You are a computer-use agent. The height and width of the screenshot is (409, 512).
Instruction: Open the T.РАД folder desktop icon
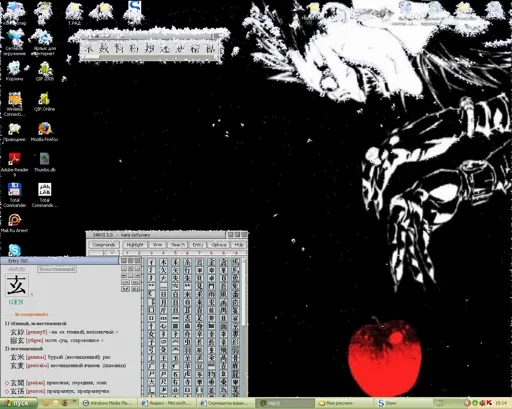point(74,14)
